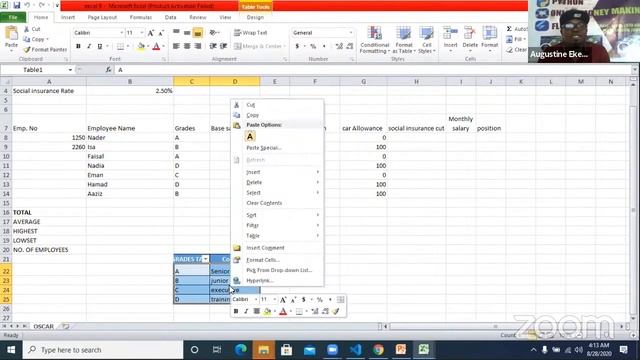Toggle Italic in the ribbon Font group

click(x=89, y=47)
